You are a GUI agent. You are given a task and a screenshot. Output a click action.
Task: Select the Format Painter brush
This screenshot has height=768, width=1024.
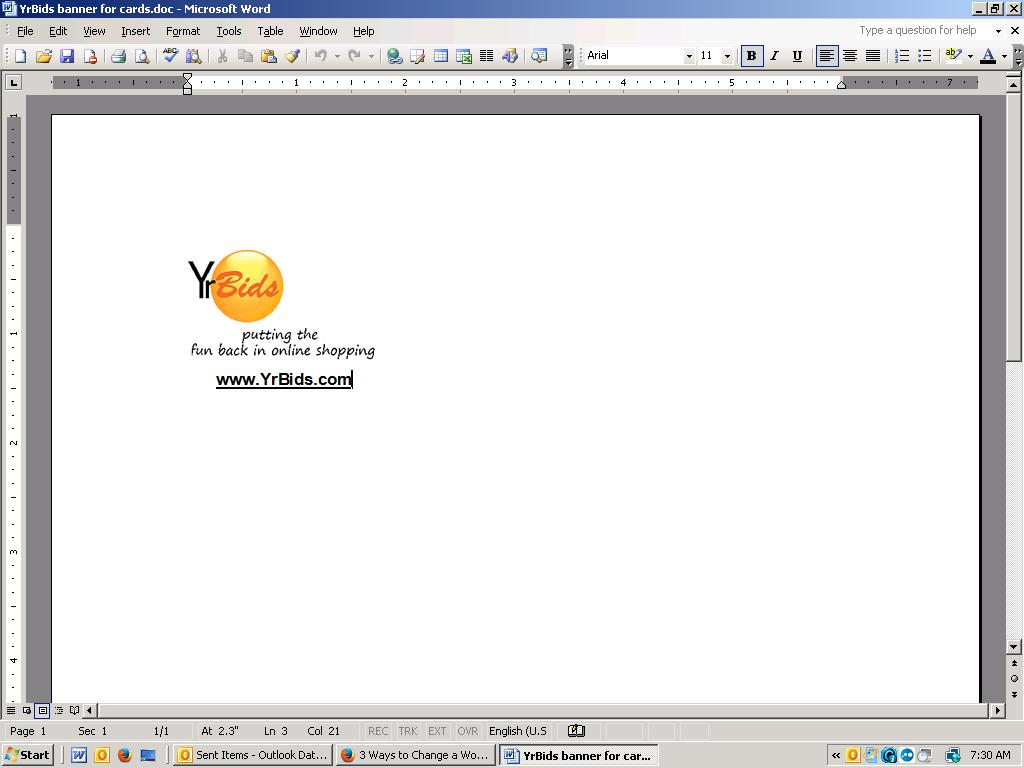(292, 56)
